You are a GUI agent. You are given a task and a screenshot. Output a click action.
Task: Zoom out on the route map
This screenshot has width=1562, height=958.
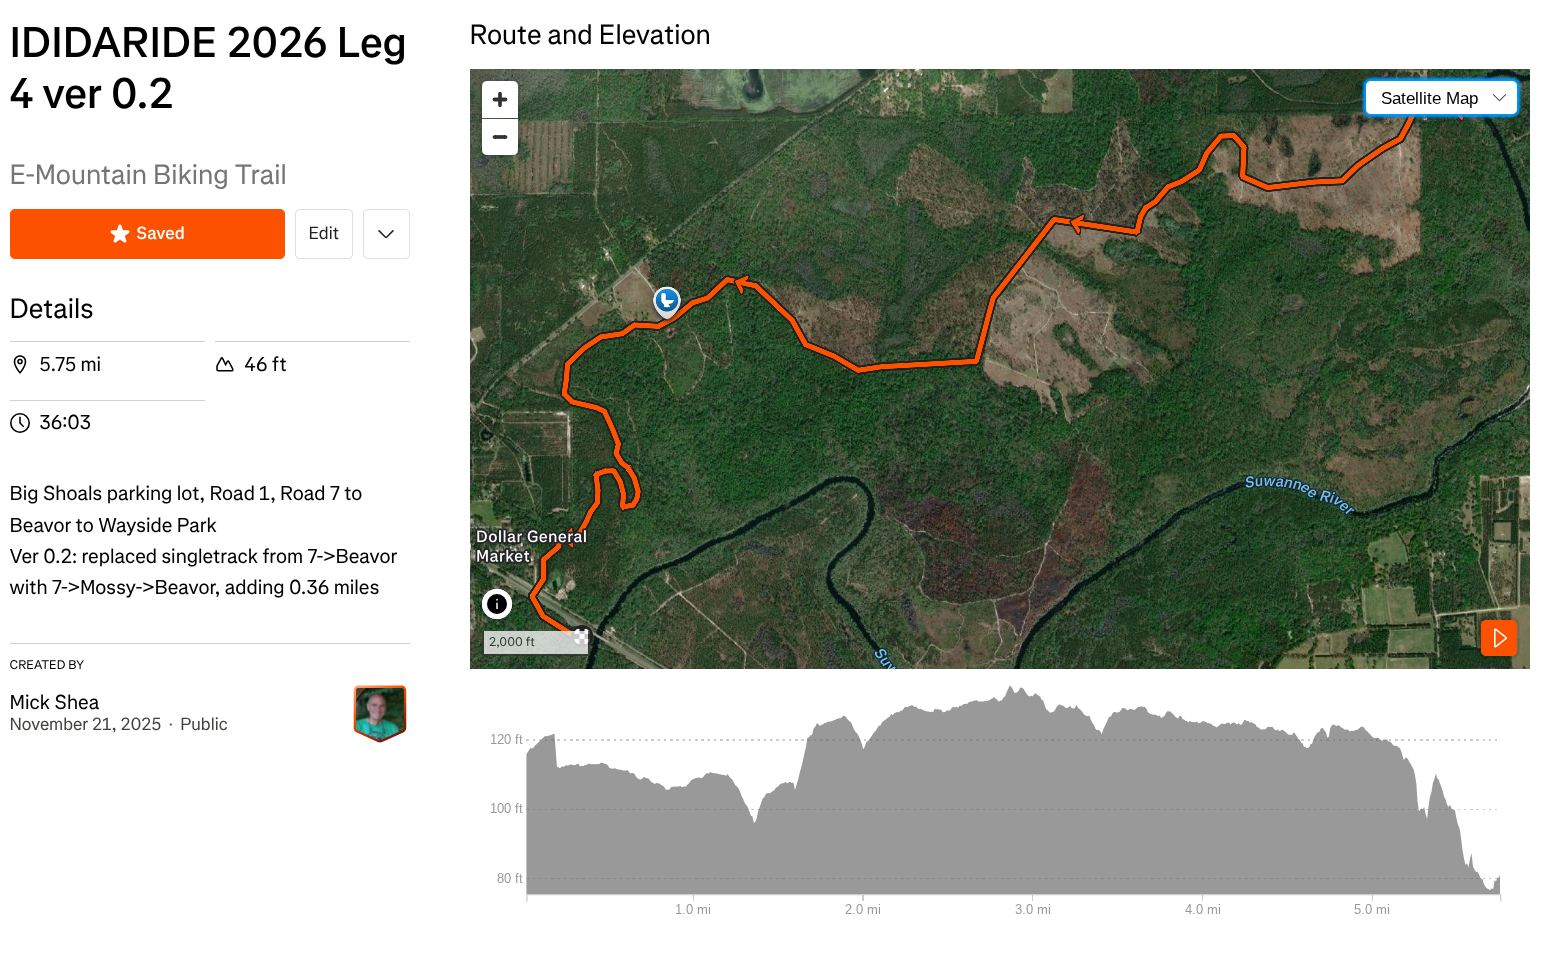pos(500,137)
